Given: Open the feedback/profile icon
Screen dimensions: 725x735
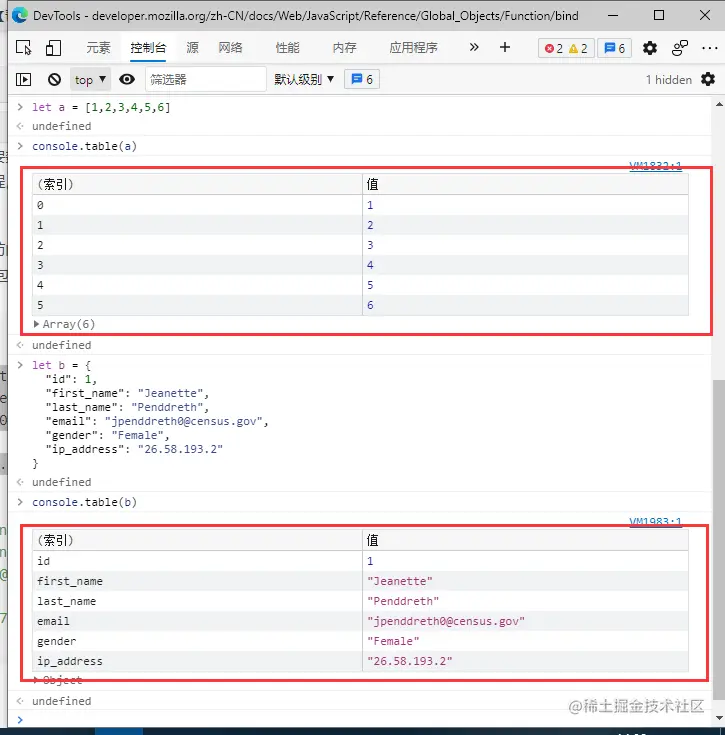Looking at the screenshot, I should [x=680, y=48].
